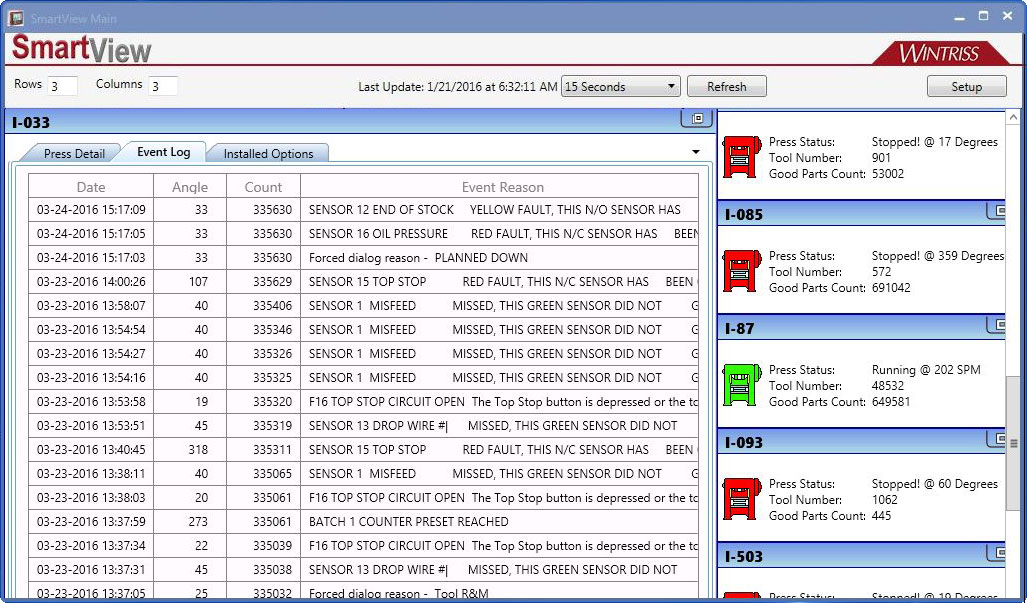This screenshot has height=603, width=1027.
Task: Click Running @ 202 SPM status
Action: tap(926, 370)
